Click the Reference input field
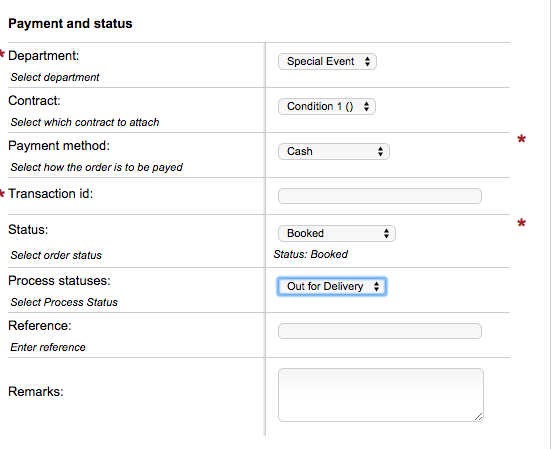 (380, 331)
